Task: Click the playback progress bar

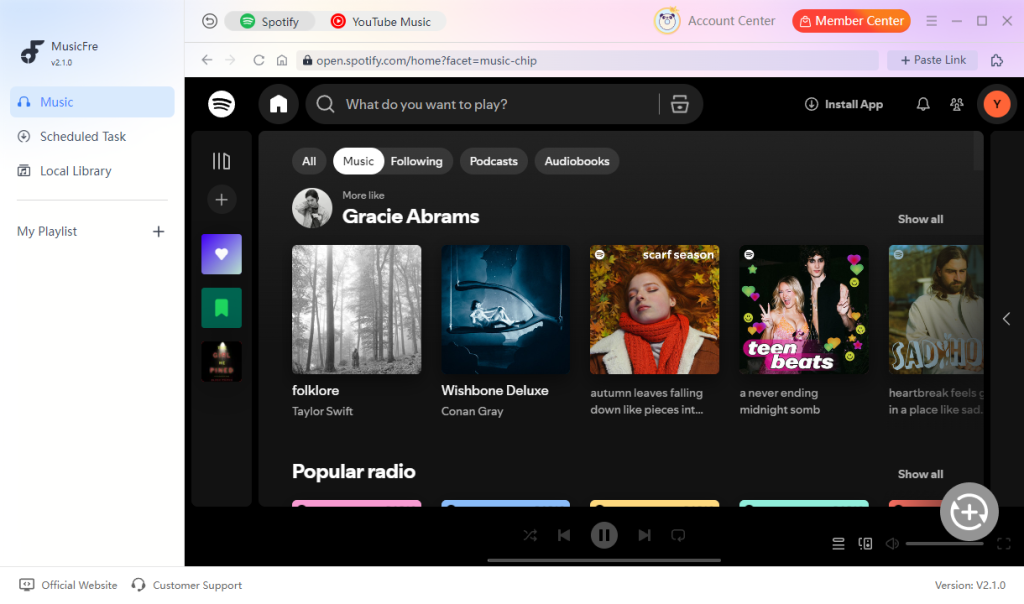Action: pyautogui.click(x=604, y=560)
